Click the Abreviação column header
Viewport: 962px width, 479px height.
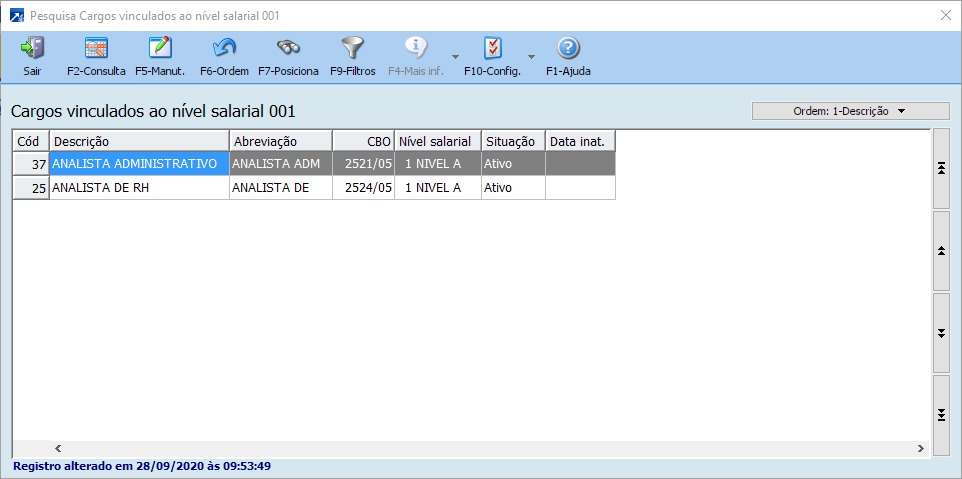(x=281, y=141)
